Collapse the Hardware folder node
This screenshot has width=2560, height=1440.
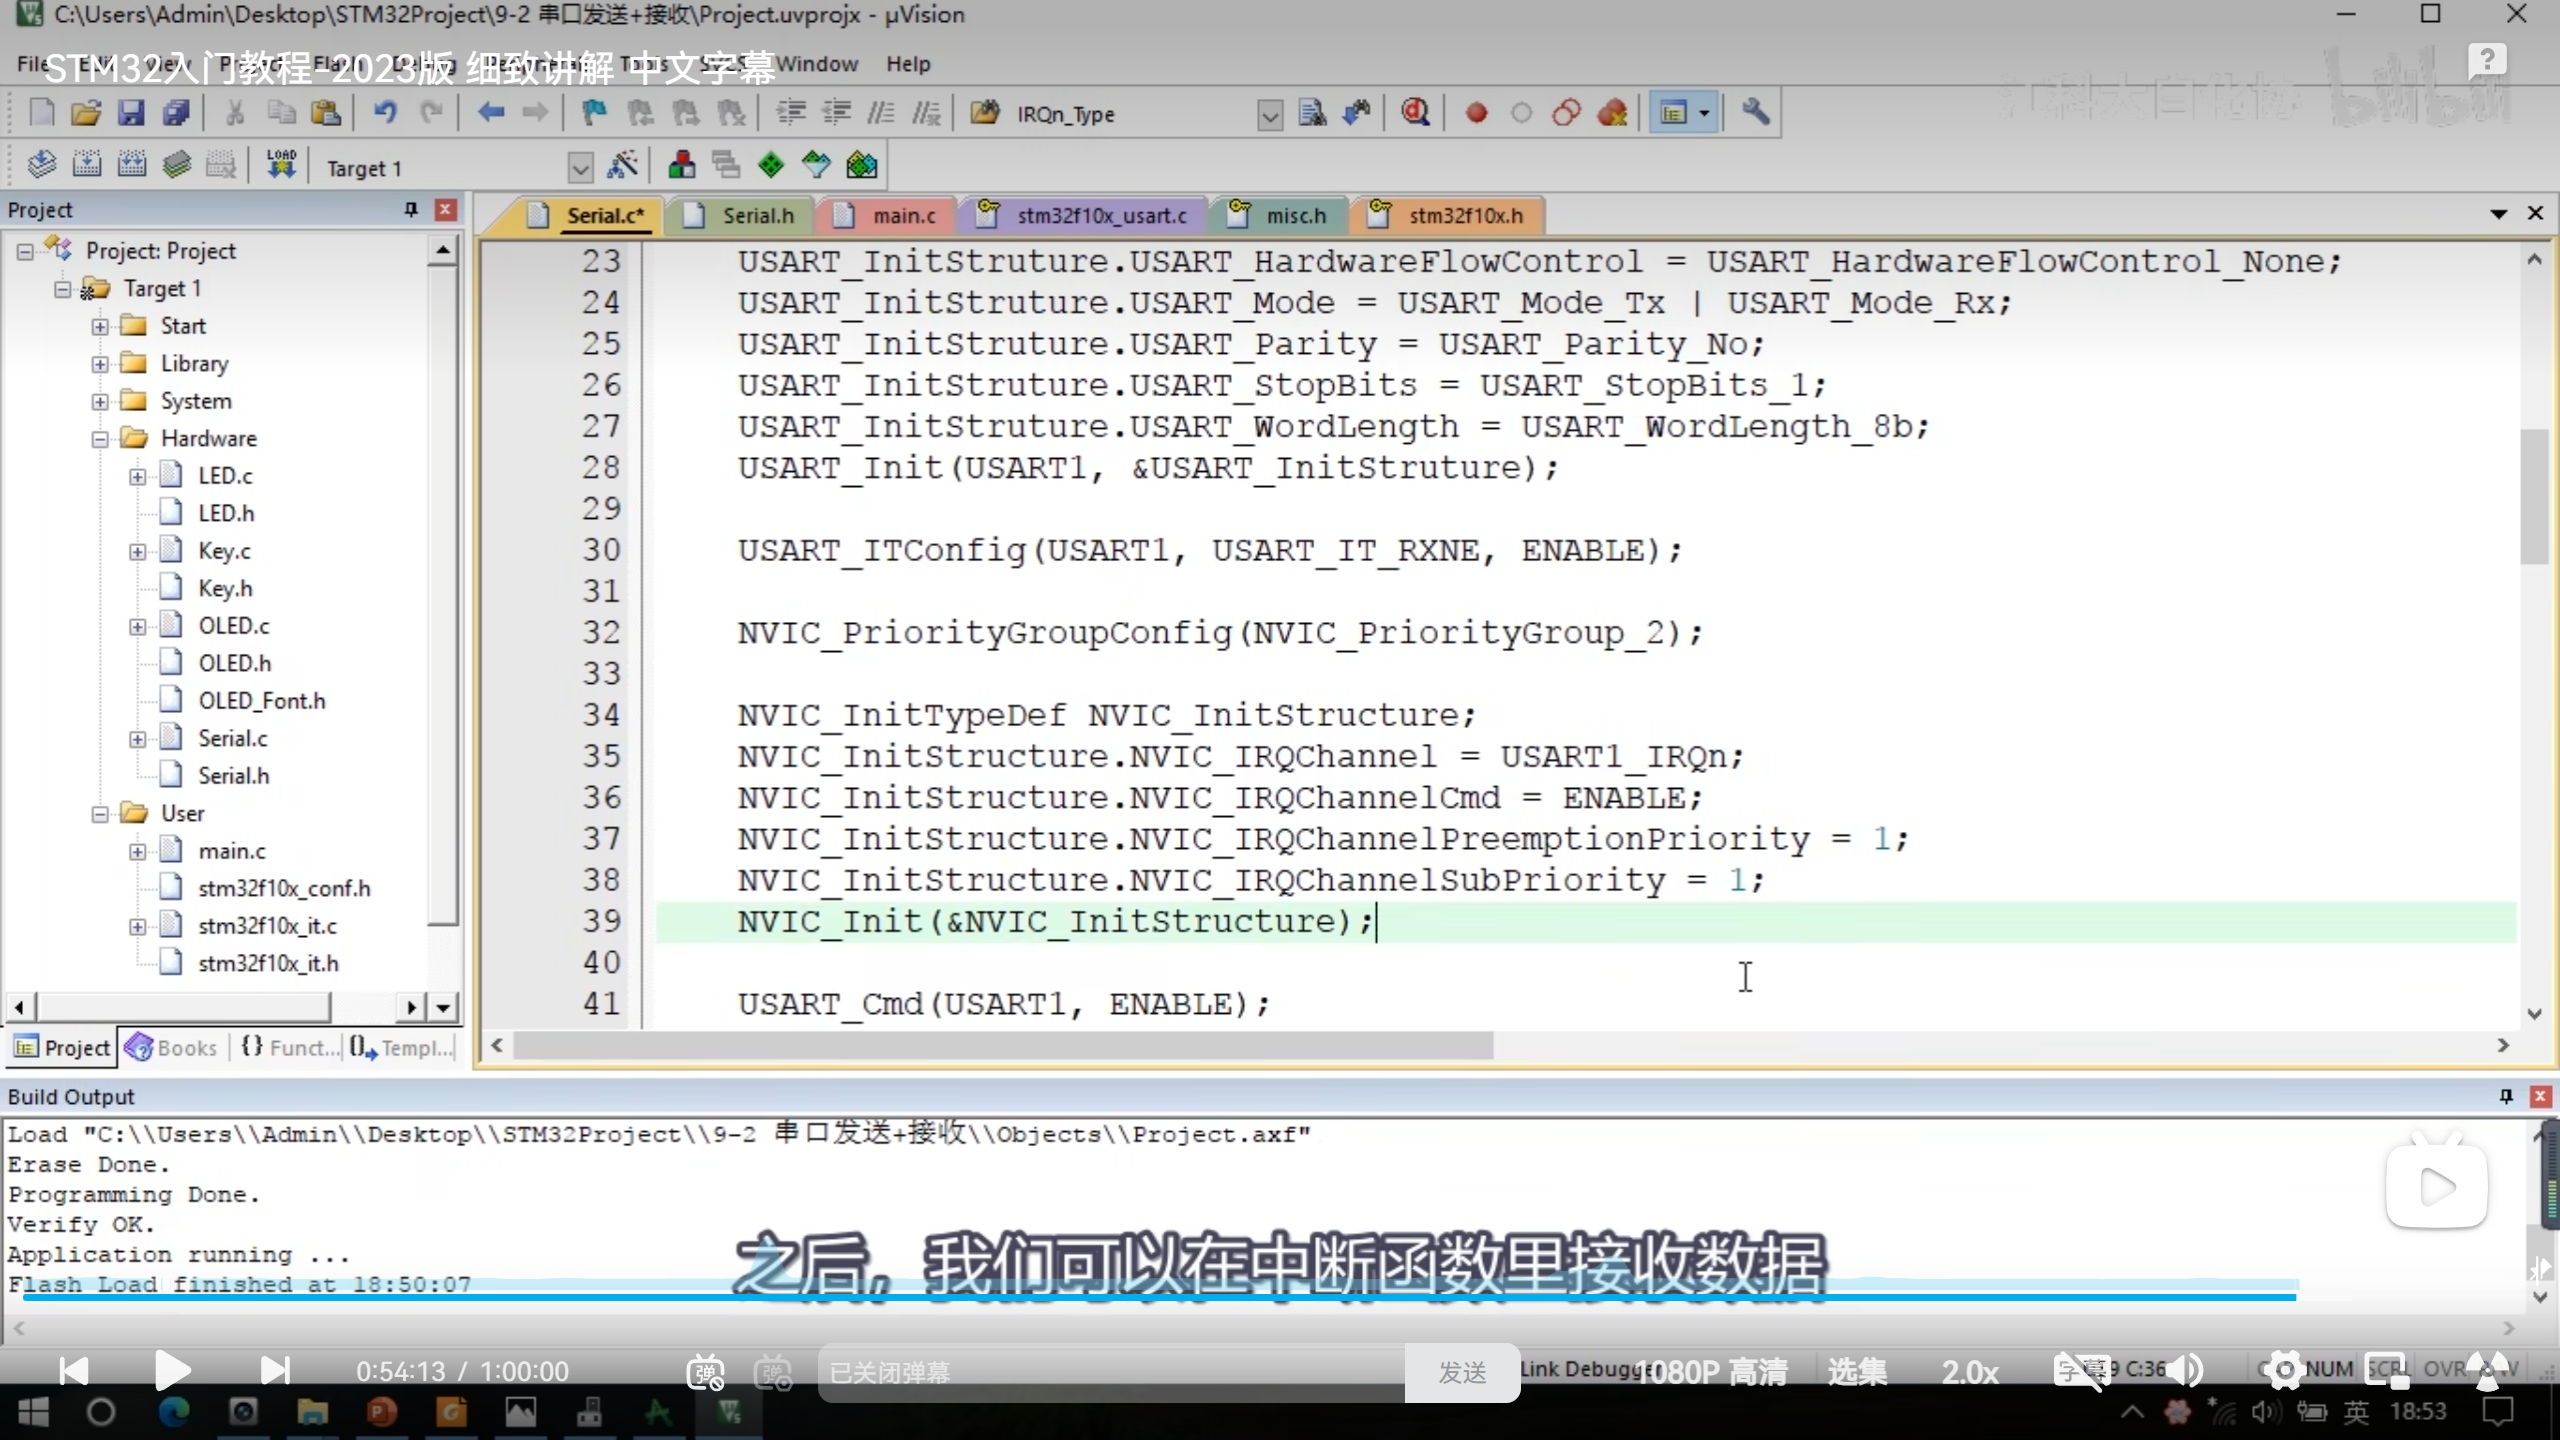[100, 439]
